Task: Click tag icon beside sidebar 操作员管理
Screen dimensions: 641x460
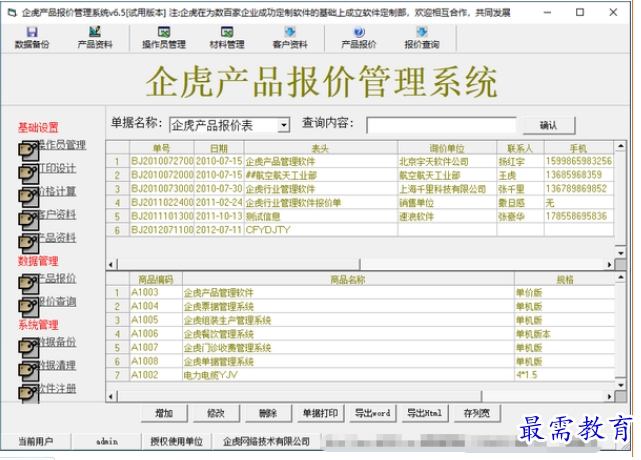Action: point(29,150)
